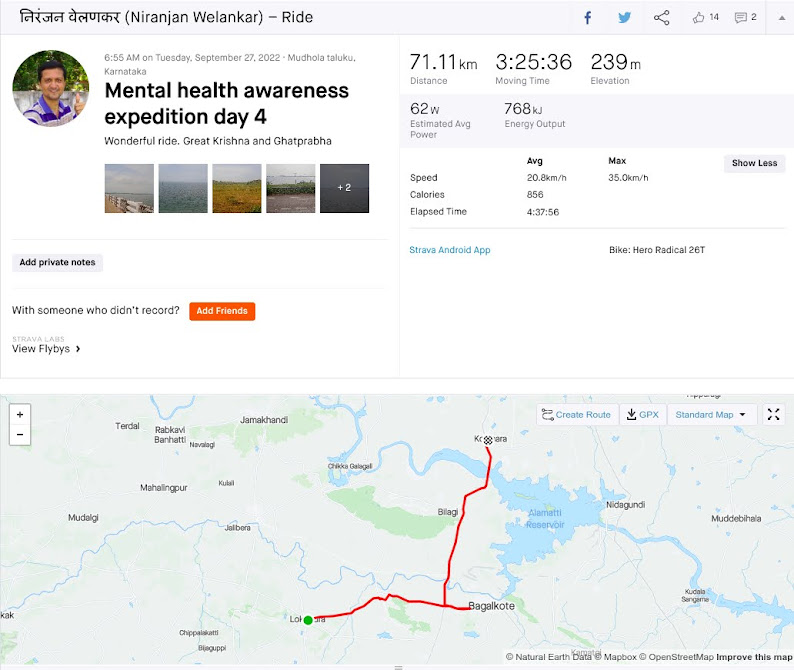Download the GPX file
Image resolution: width=794 pixels, height=670 pixels.
tap(642, 414)
